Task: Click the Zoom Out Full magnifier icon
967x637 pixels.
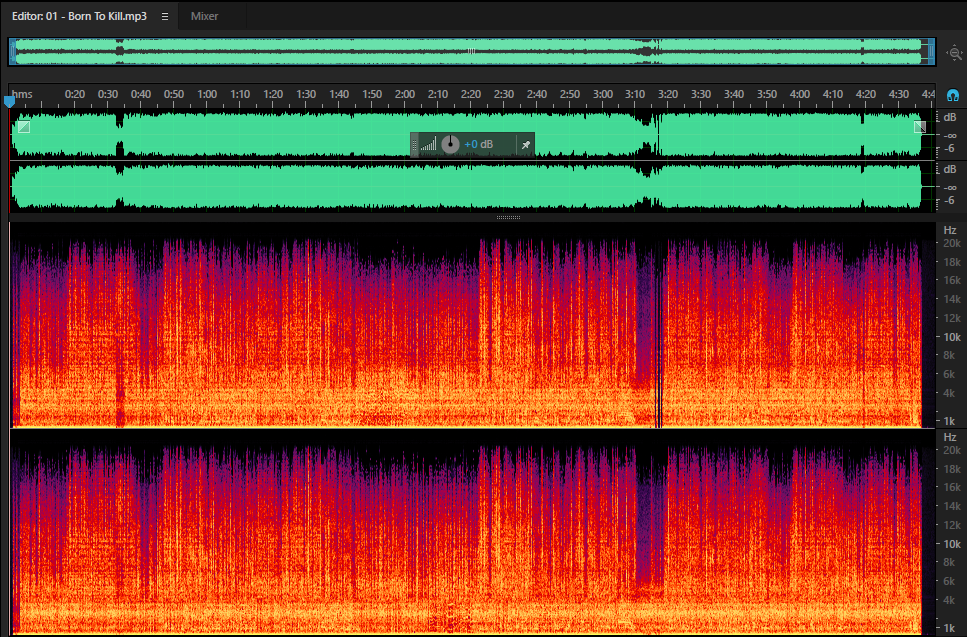Action: click(955, 53)
